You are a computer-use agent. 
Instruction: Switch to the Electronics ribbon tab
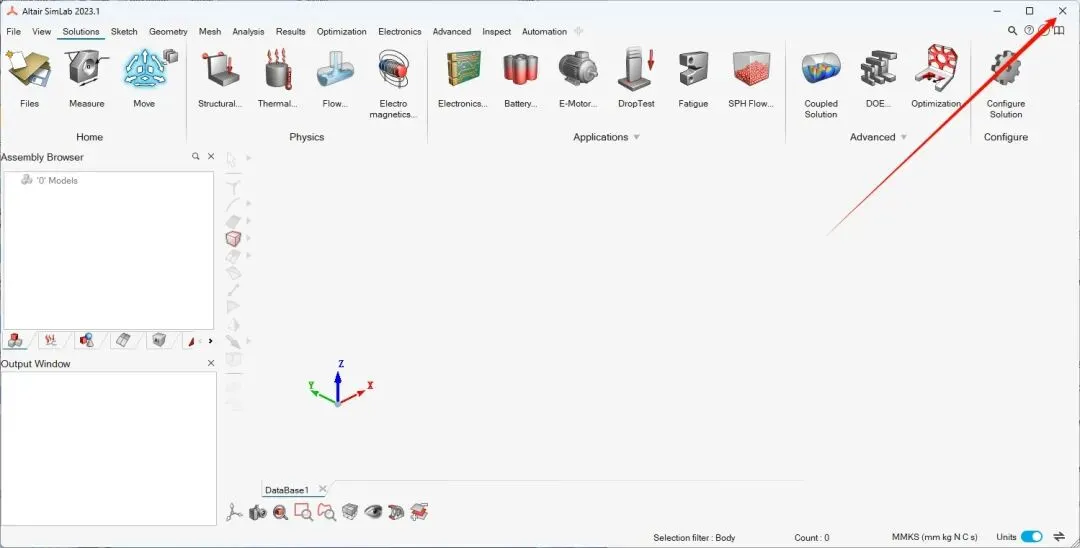pos(399,32)
